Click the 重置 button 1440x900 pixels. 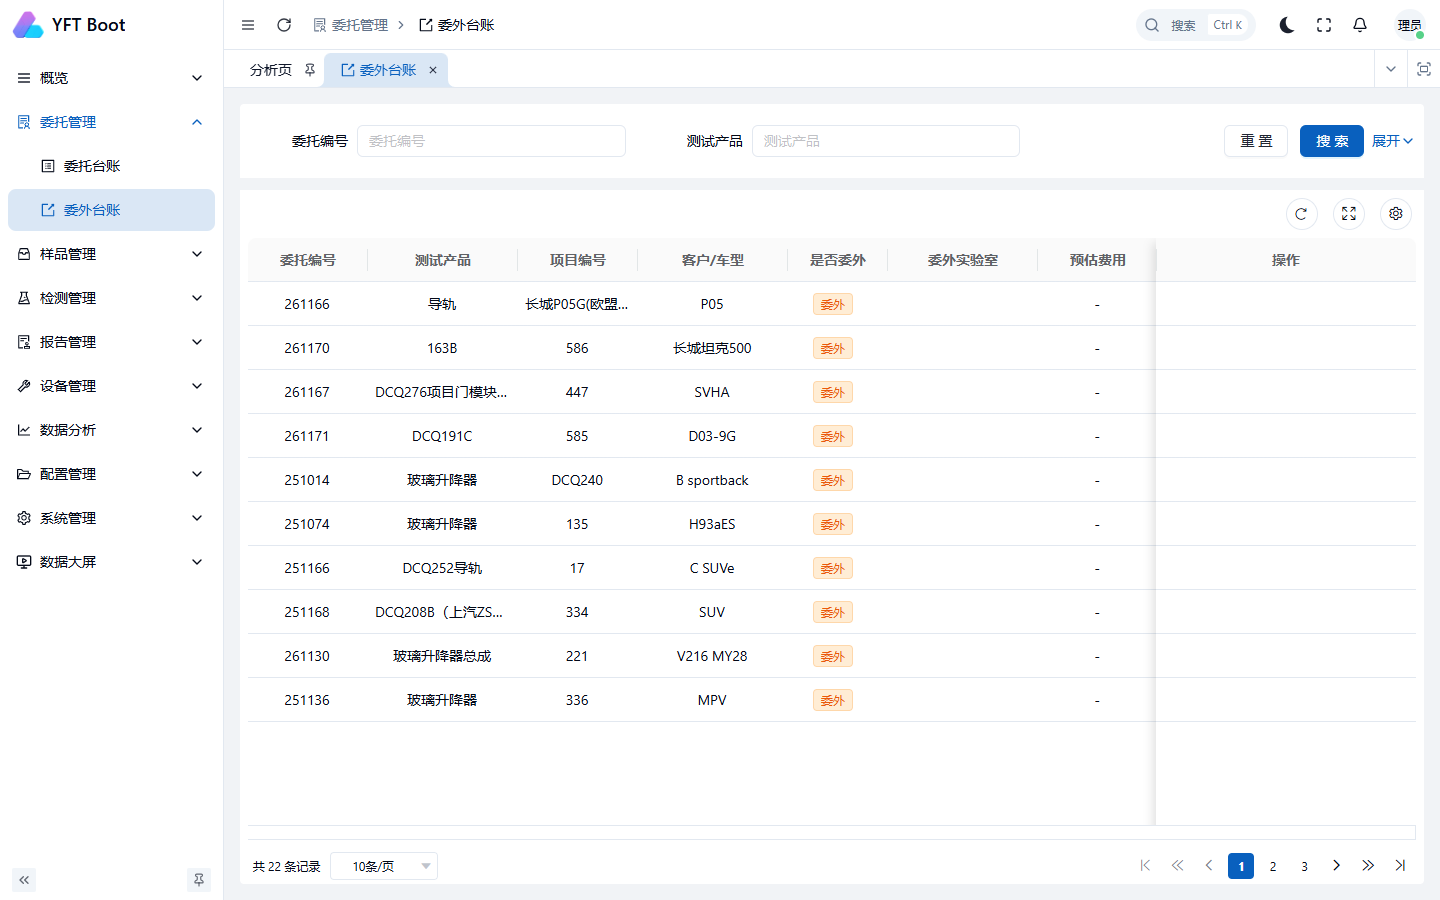tap(1256, 141)
